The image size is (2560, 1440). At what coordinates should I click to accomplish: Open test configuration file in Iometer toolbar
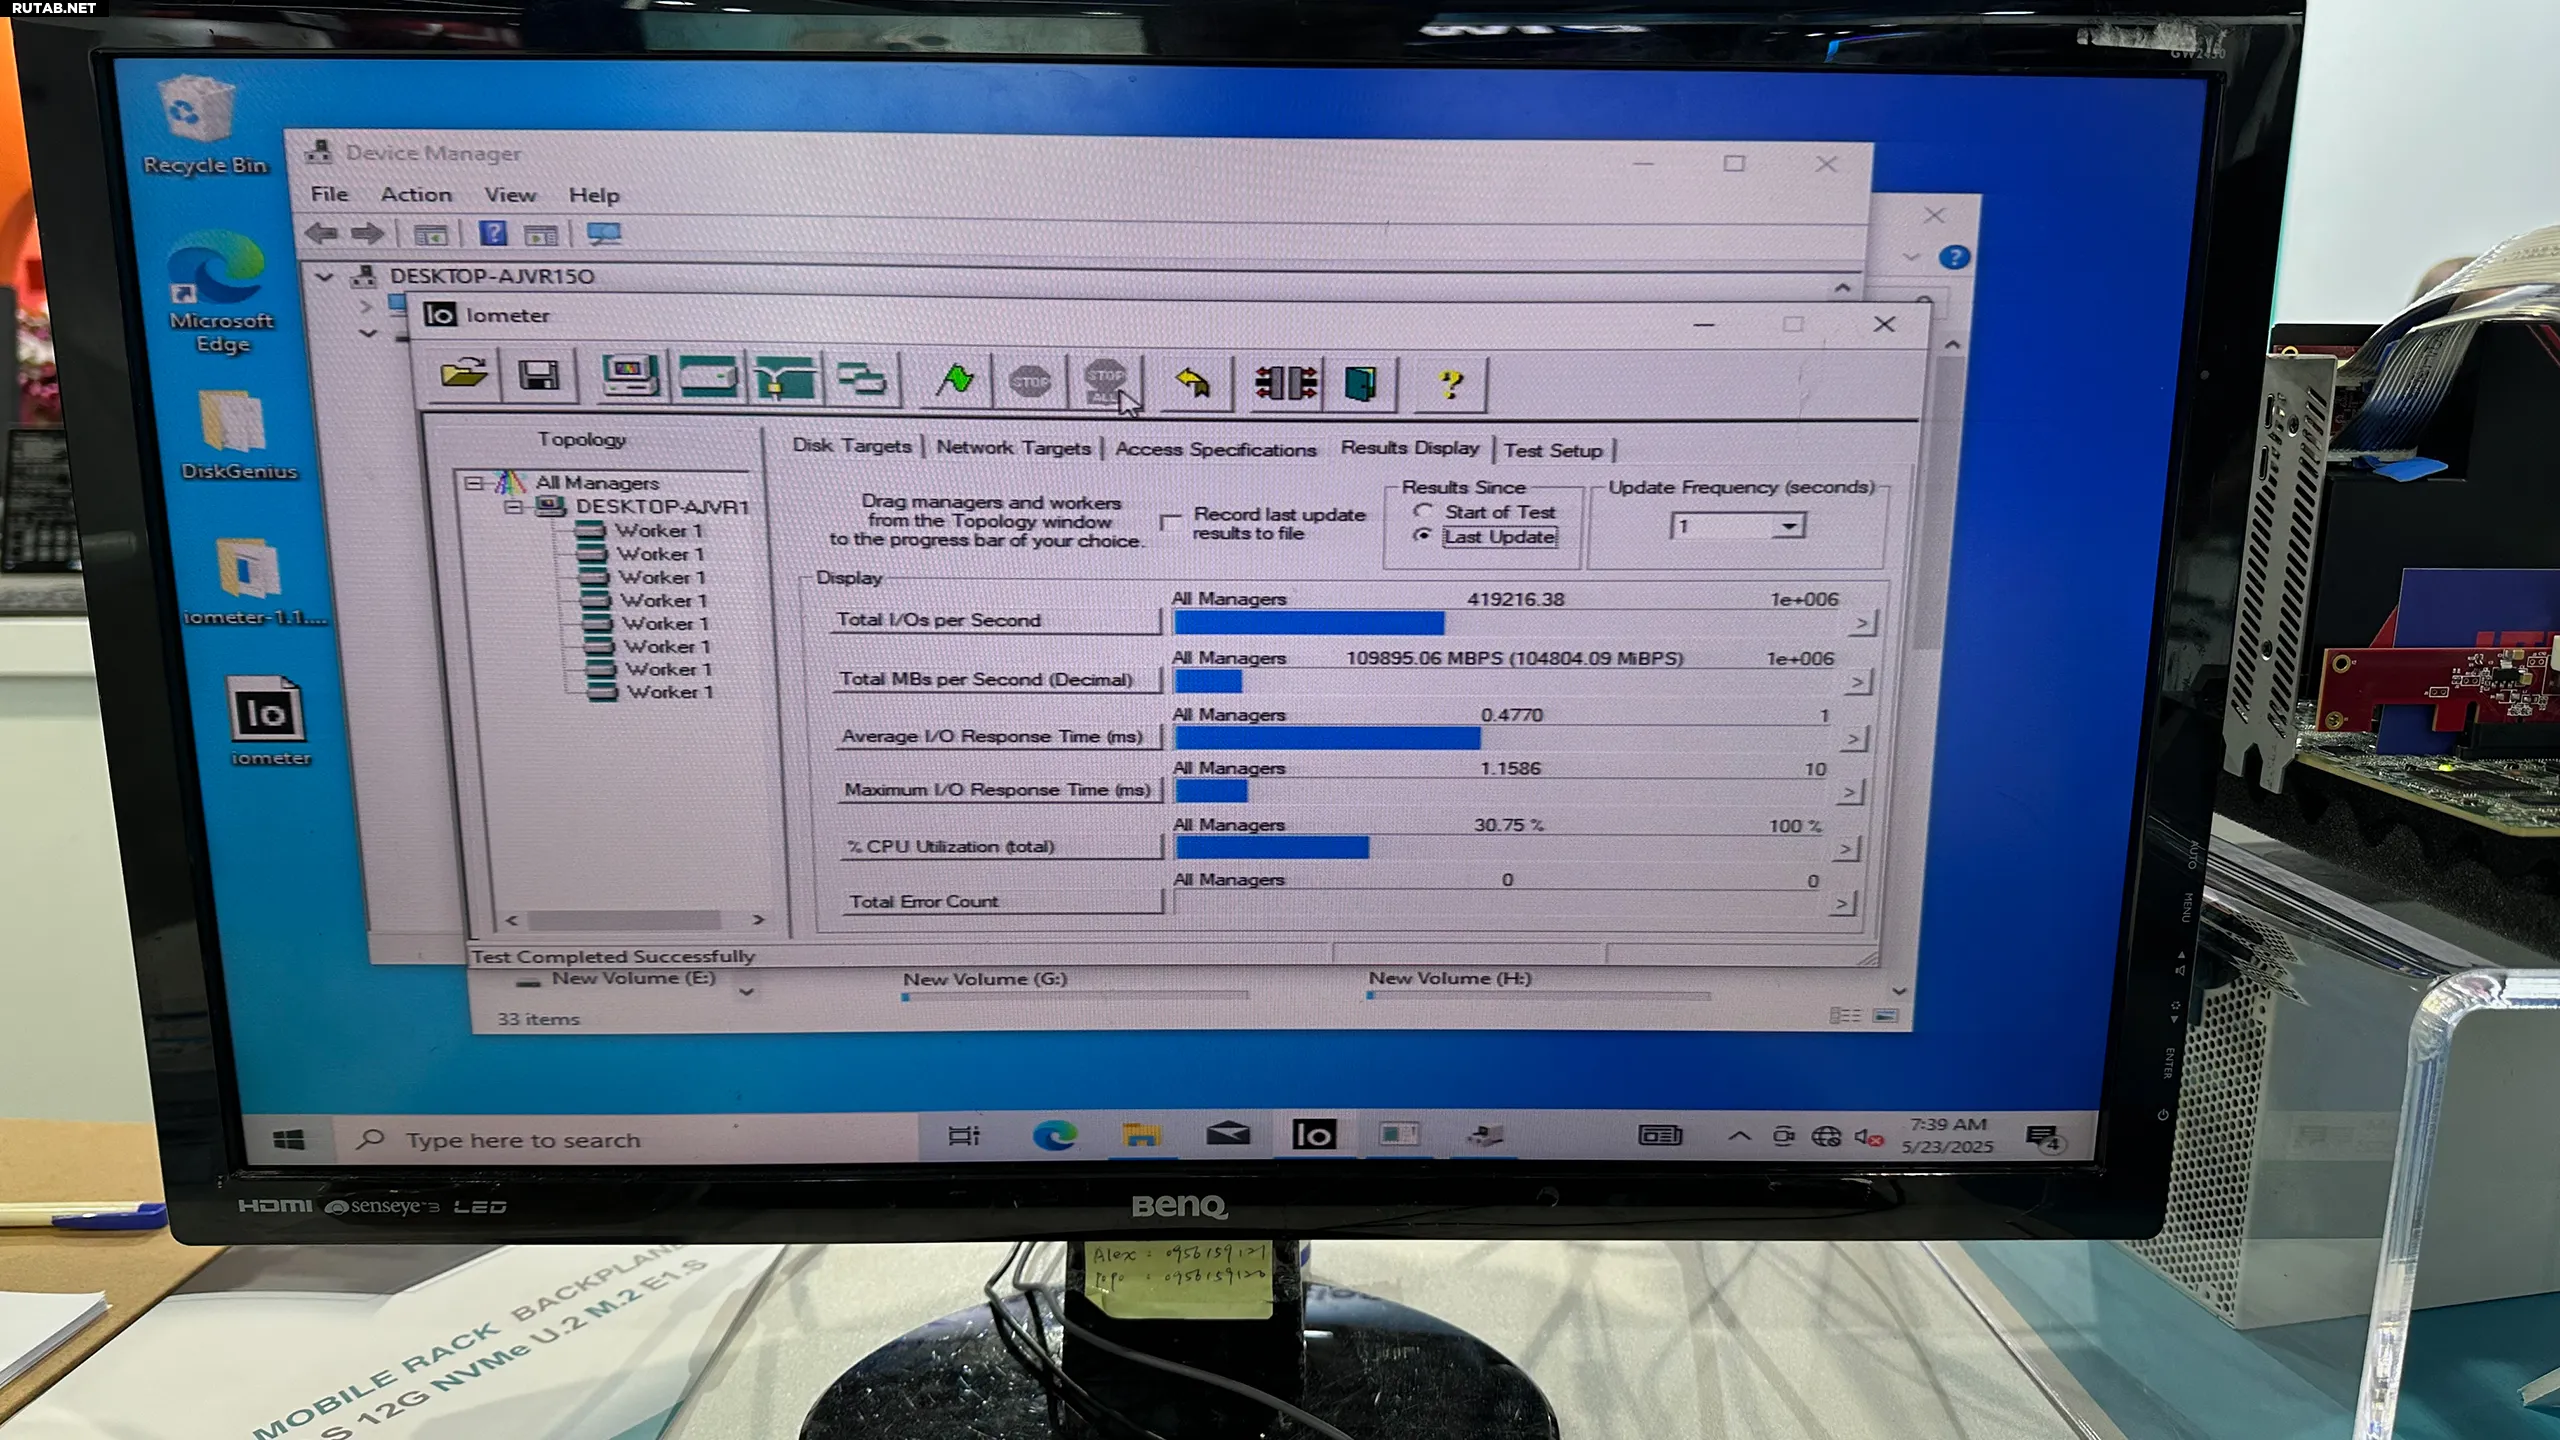463,376
